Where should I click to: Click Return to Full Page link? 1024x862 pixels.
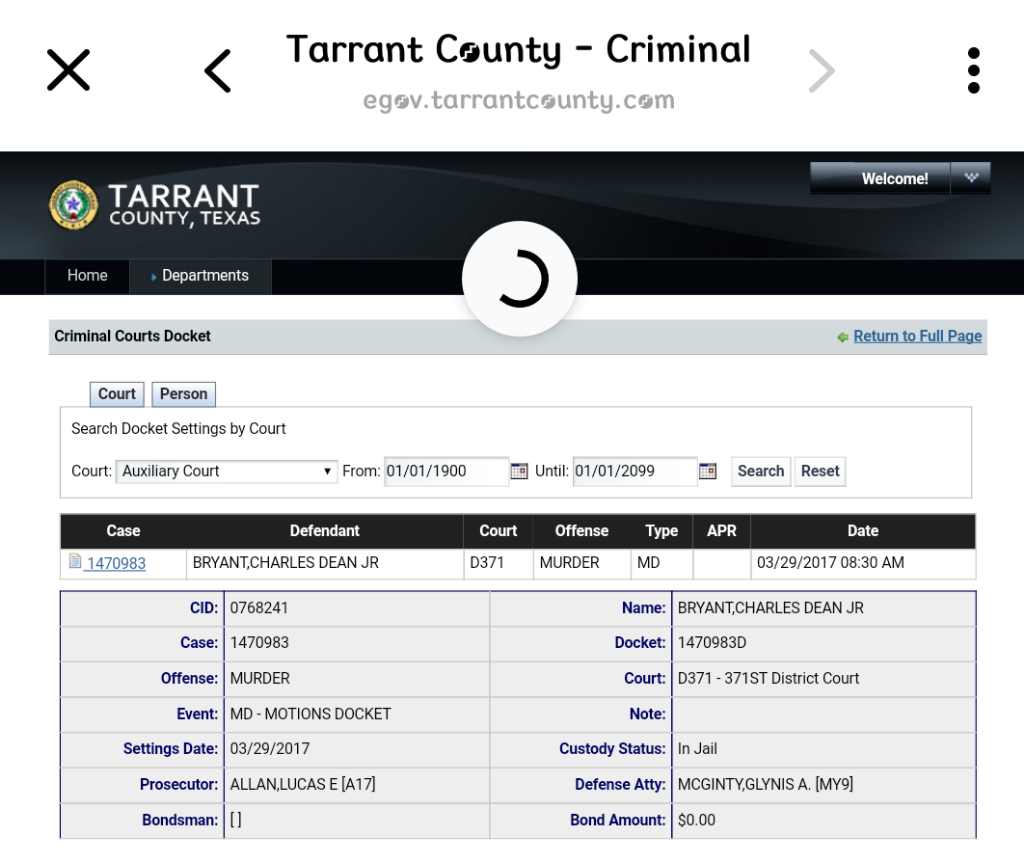click(917, 336)
